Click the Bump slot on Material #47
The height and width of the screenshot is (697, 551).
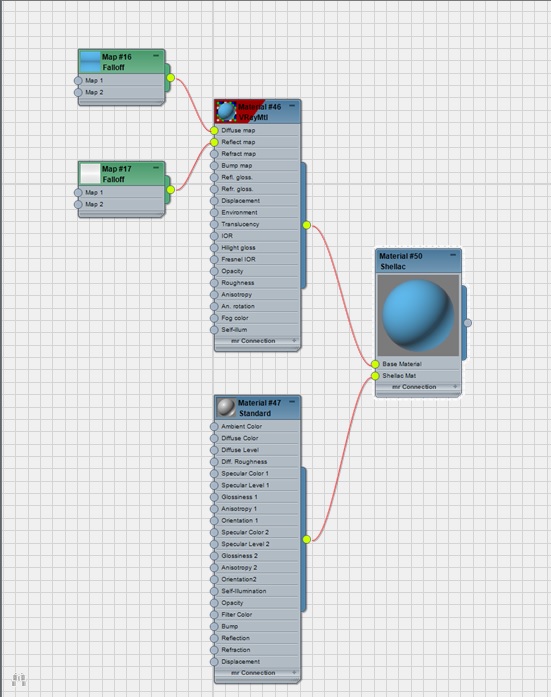[x=230, y=626]
